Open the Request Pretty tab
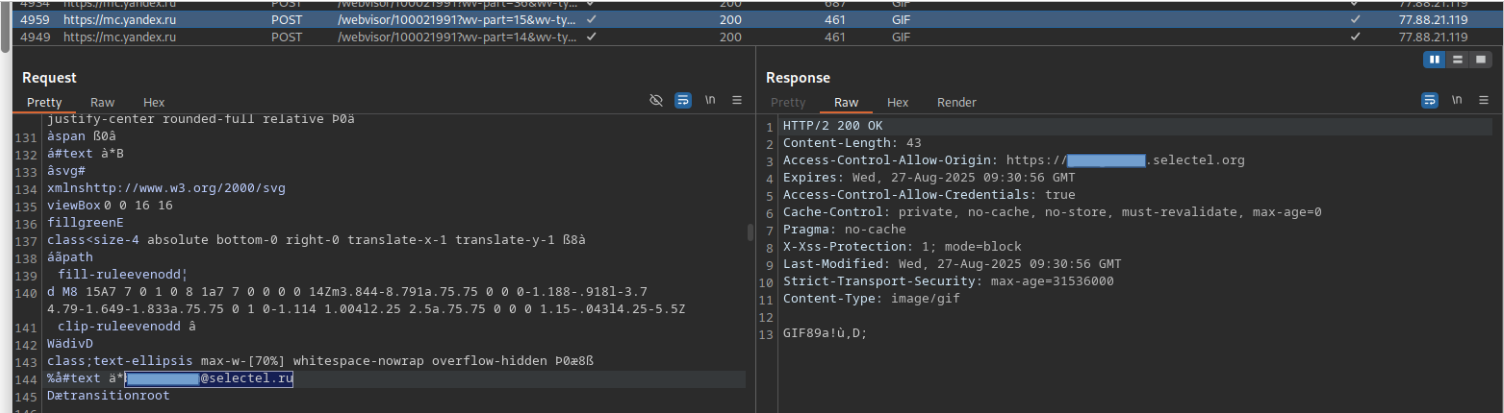Image resolution: width=1504 pixels, height=413 pixels. pos(44,102)
